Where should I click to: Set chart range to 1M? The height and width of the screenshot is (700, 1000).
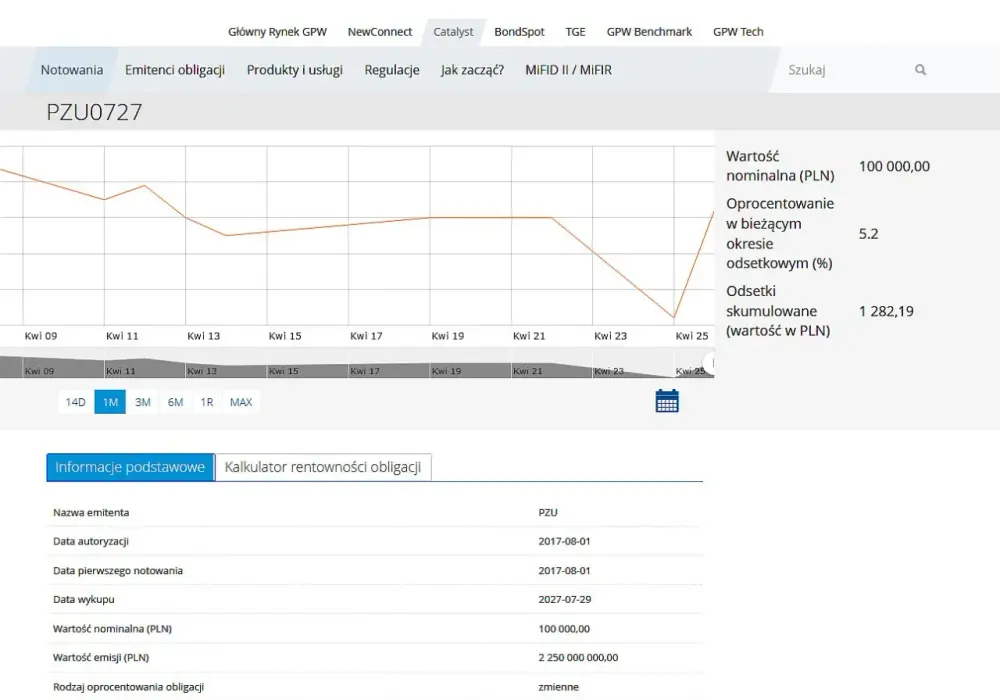pos(110,402)
